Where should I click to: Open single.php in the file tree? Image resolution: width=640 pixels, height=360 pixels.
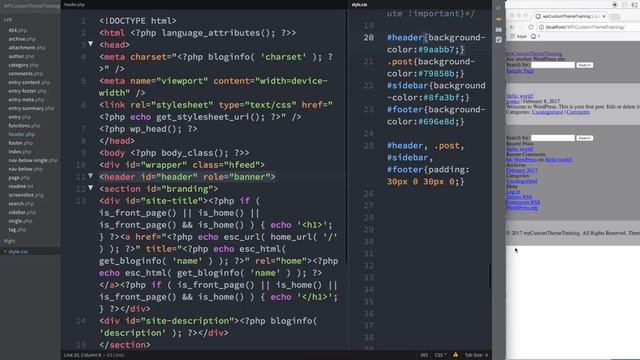(x=21, y=221)
